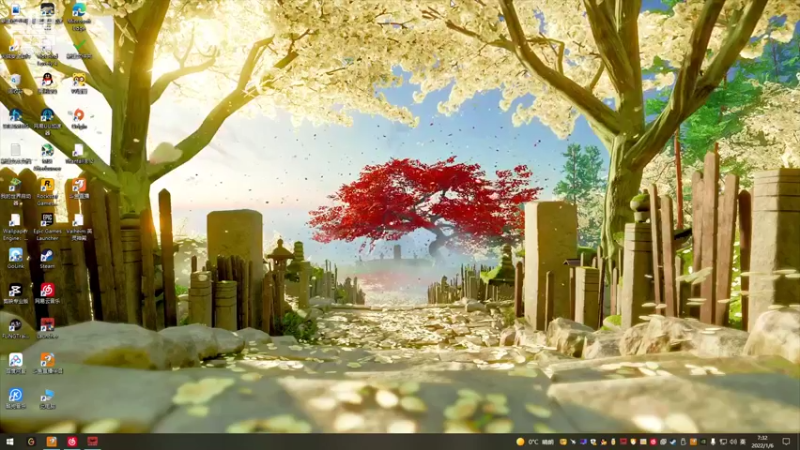Launch the NetEase UU accelerator icon
The height and width of the screenshot is (450, 800).
click(x=47, y=121)
